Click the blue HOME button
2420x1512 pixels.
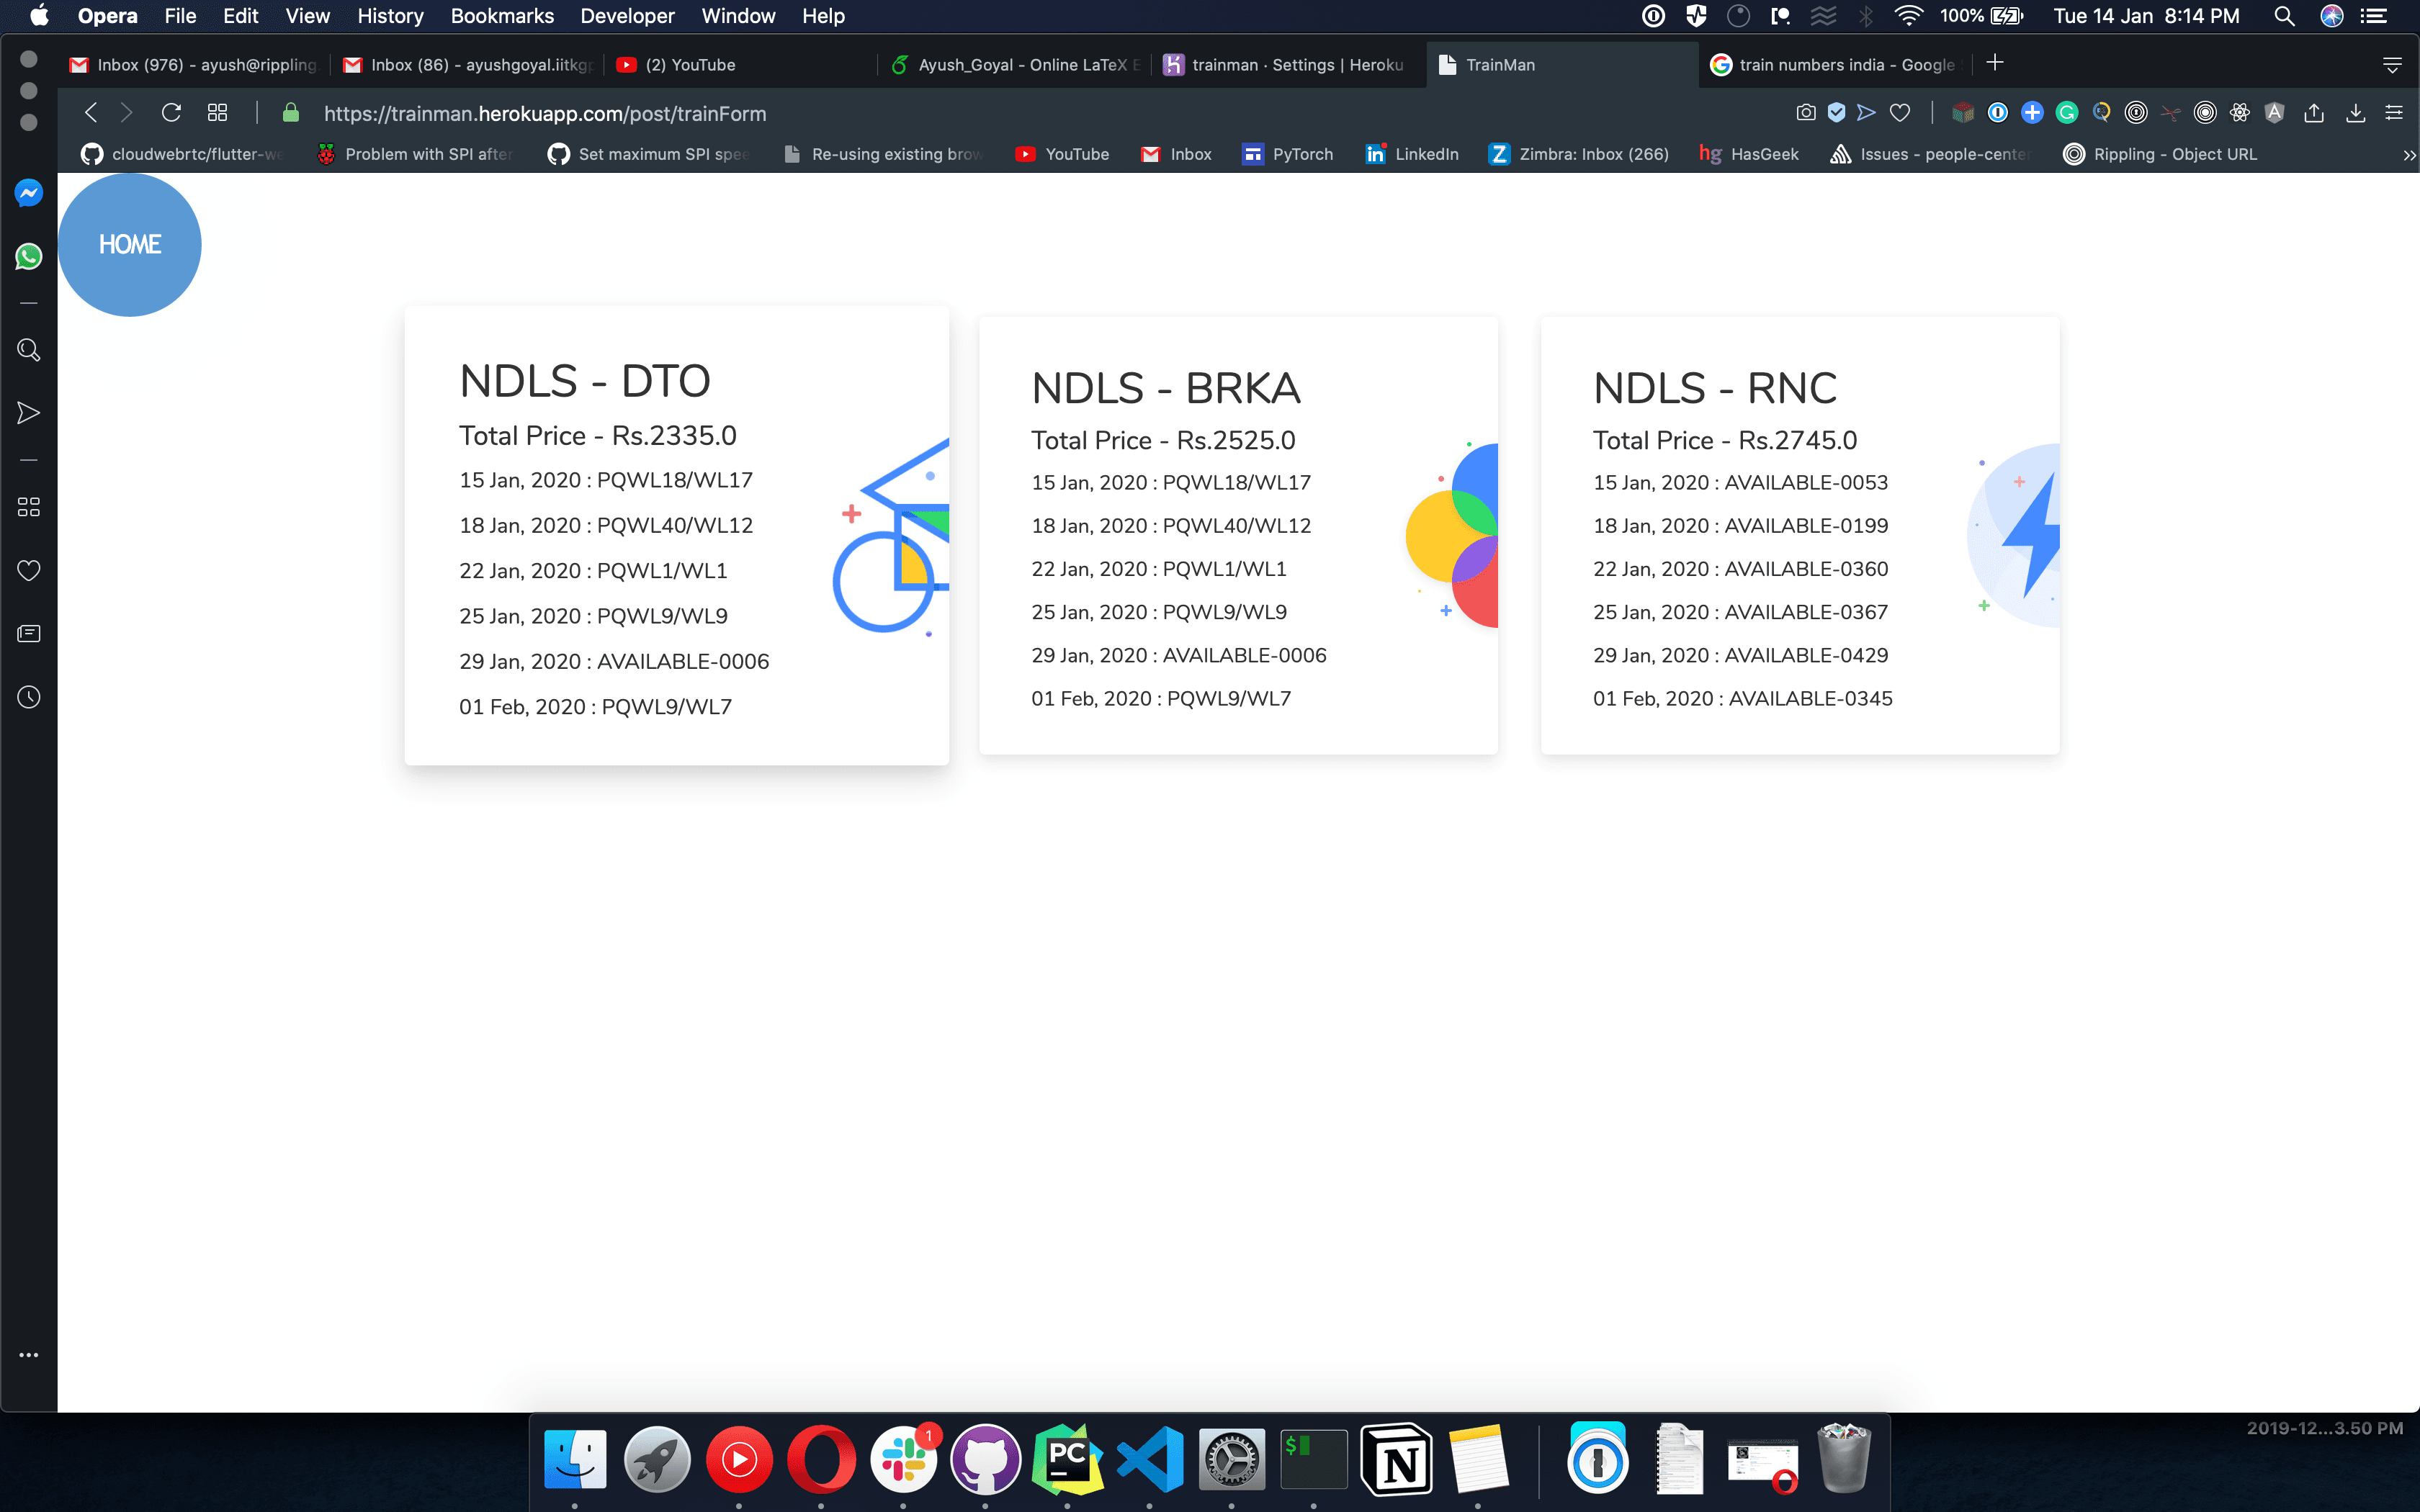click(130, 245)
